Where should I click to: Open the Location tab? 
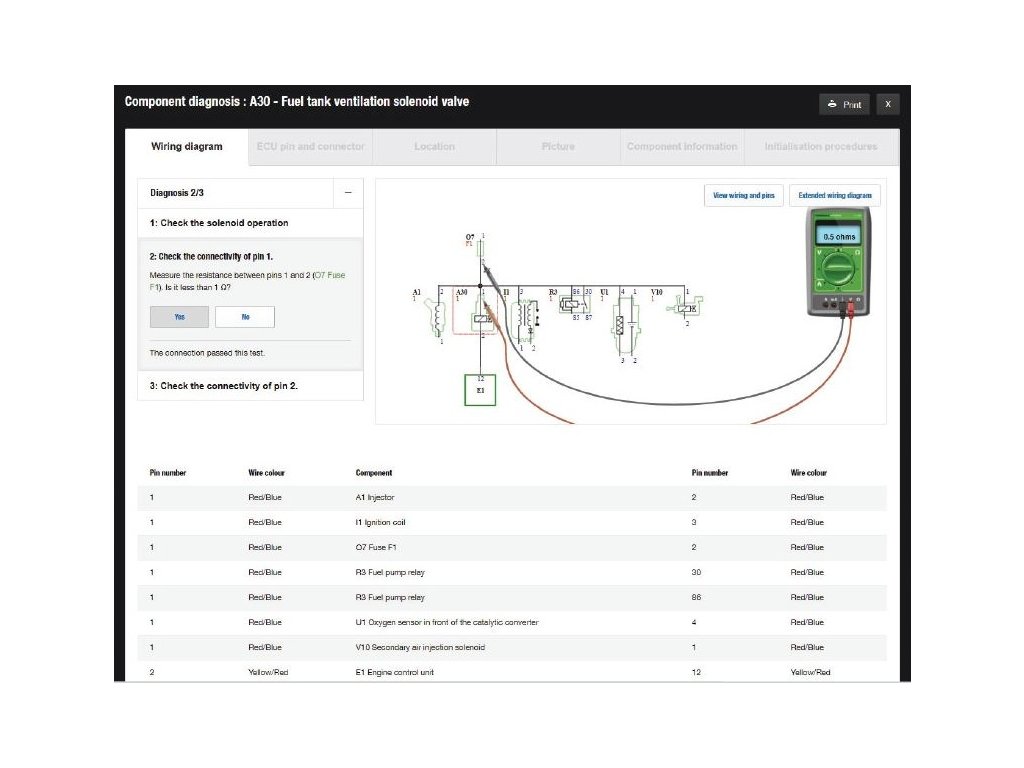(x=434, y=147)
